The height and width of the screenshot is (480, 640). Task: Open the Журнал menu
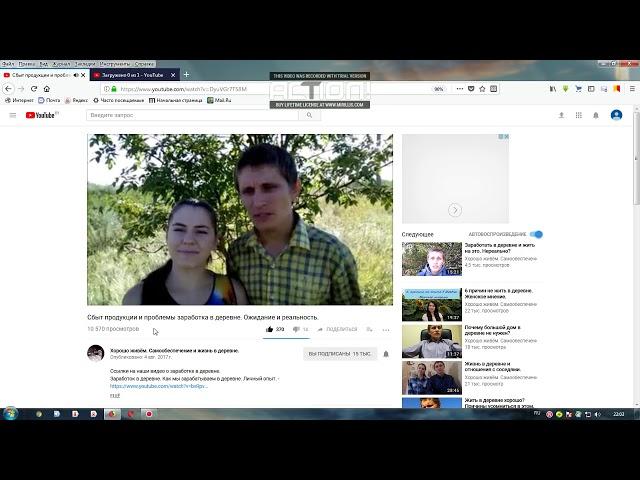(61, 64)
